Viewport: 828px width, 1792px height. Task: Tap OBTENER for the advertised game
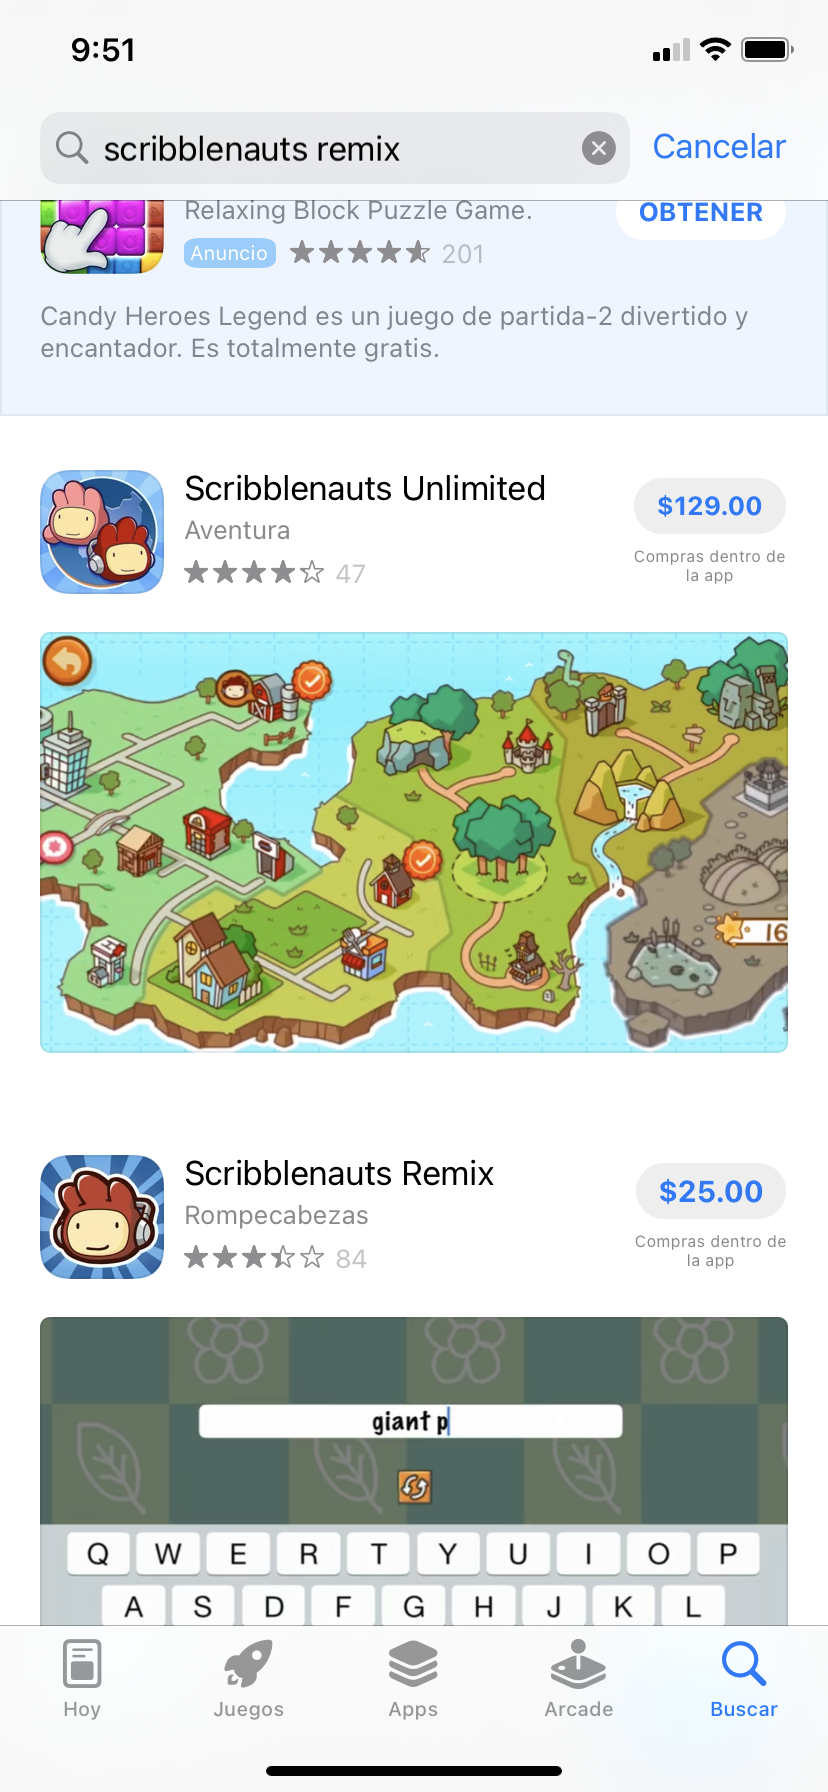coord(701,213)
